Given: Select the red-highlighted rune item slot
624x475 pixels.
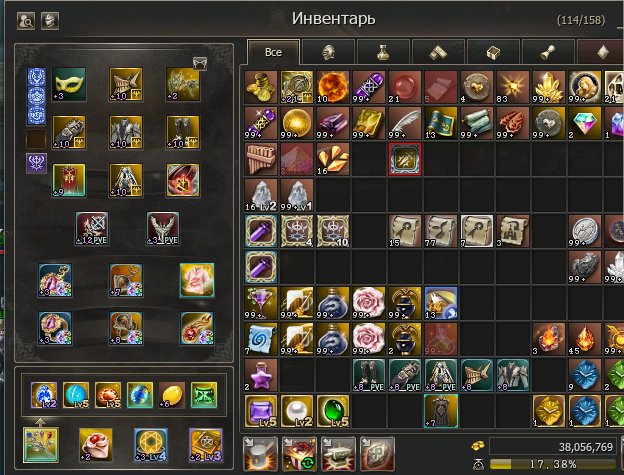Looking at the screenshot, I should pyautogui.click(x=405, y=159).
